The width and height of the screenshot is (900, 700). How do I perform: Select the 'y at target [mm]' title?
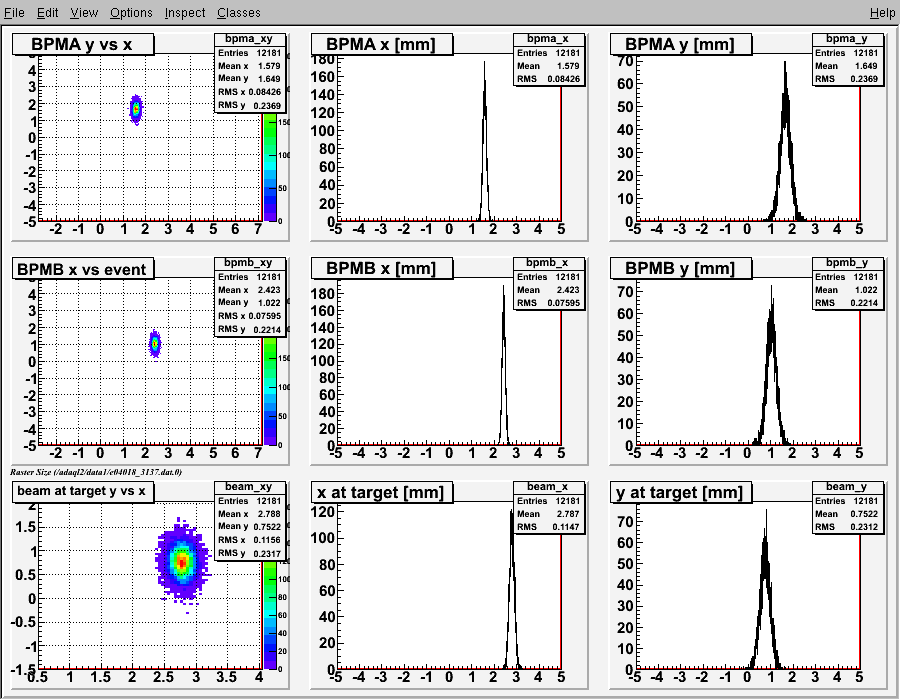click(681, 492)
